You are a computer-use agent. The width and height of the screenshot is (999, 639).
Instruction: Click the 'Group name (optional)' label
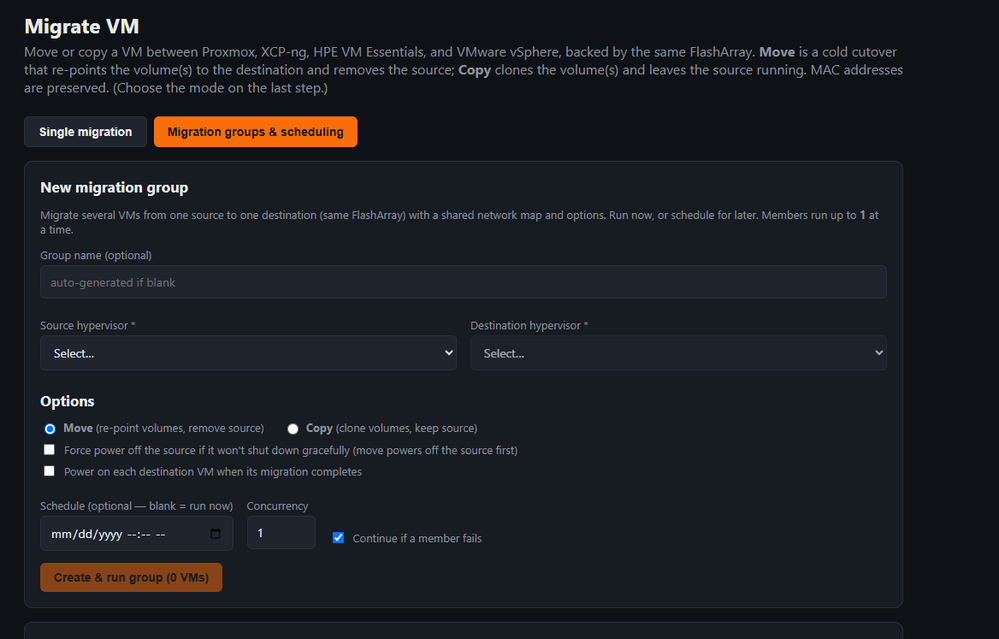tap(96, 255)
